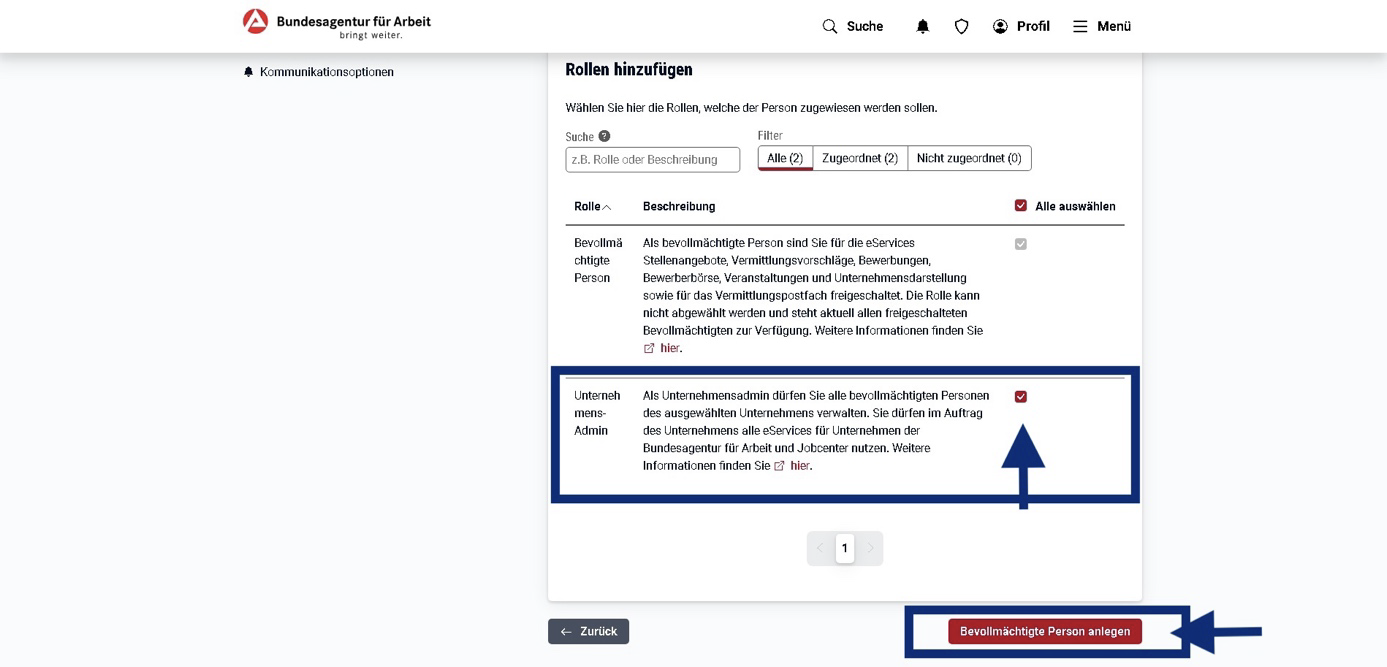Switch to the Zugeordnet (2) filter
This screenshot has width=1387, height=667.
859,158
